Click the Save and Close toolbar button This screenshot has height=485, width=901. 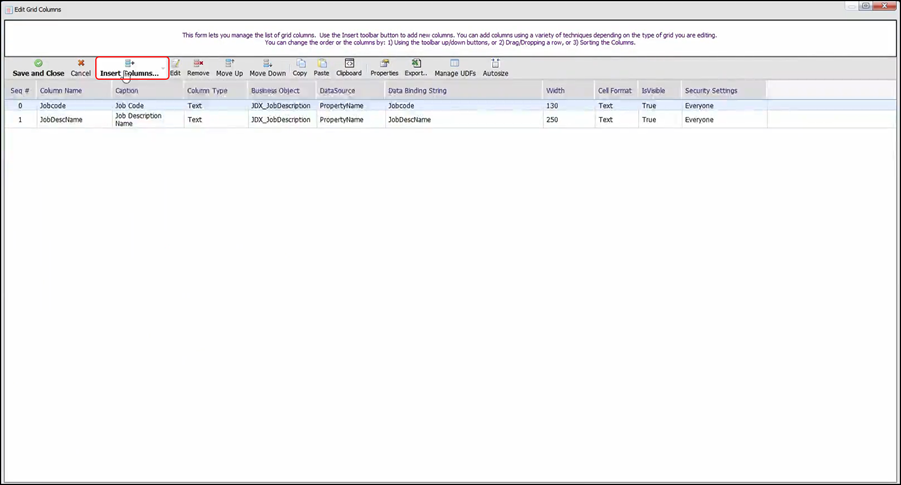tap(38, 68)
